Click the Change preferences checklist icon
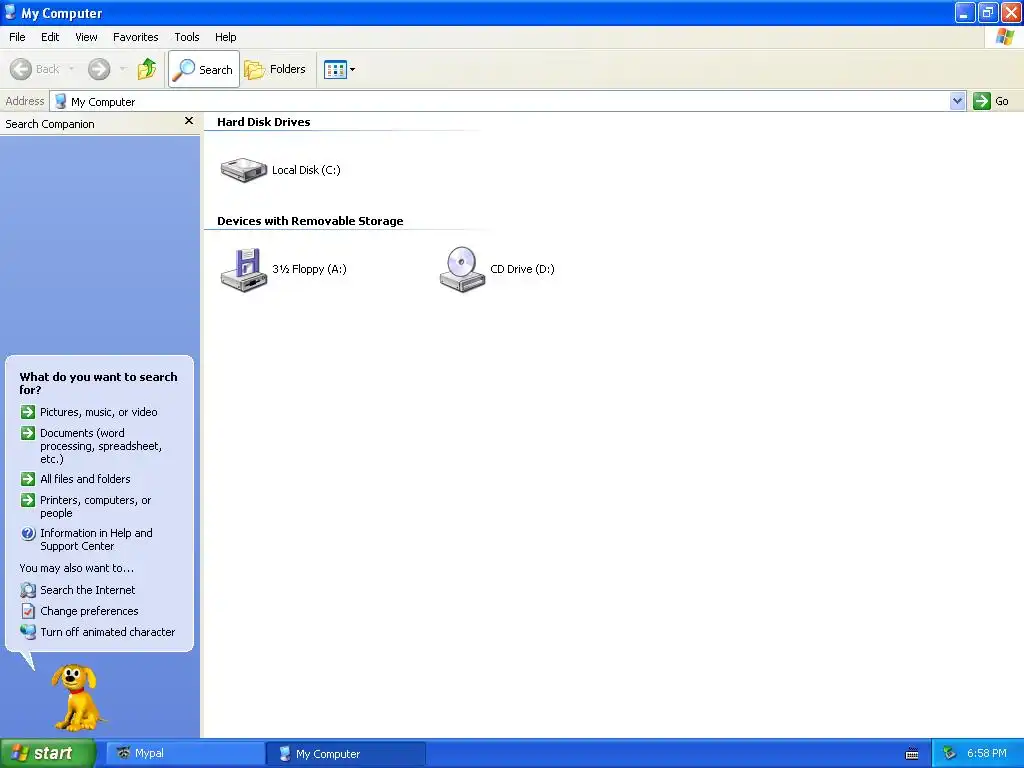This screenshot has height=768, width=1024. [28, 611]
